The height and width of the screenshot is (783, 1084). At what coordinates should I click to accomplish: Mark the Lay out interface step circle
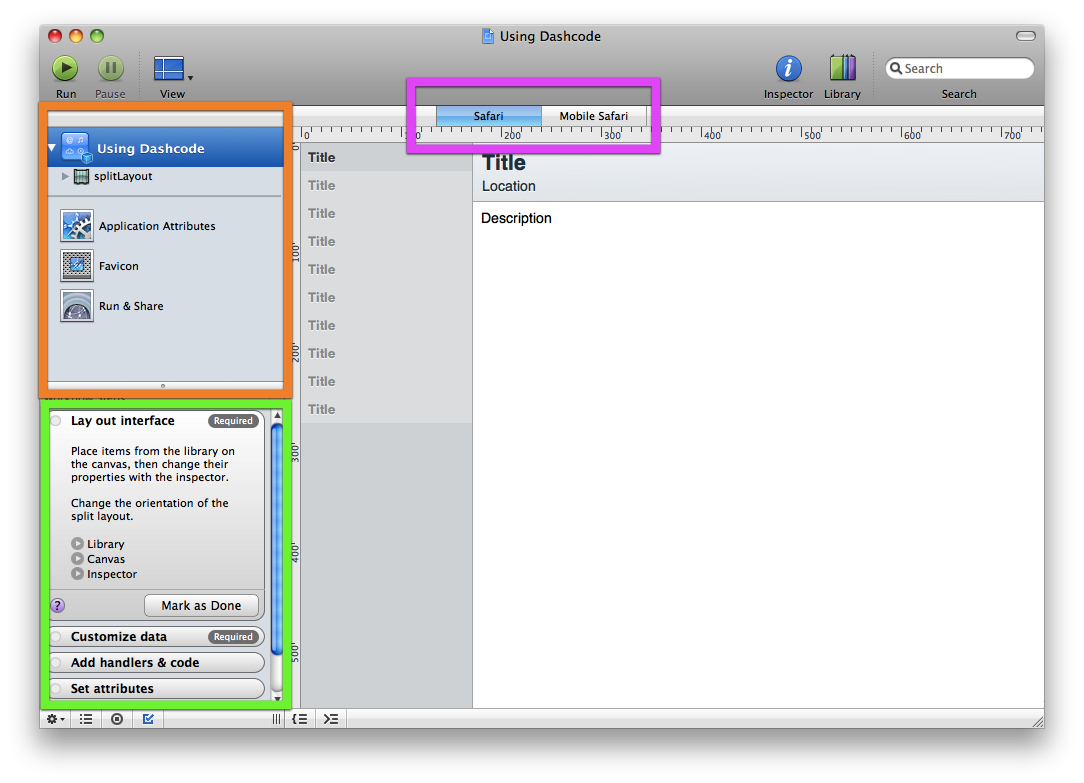pos(56,421)
